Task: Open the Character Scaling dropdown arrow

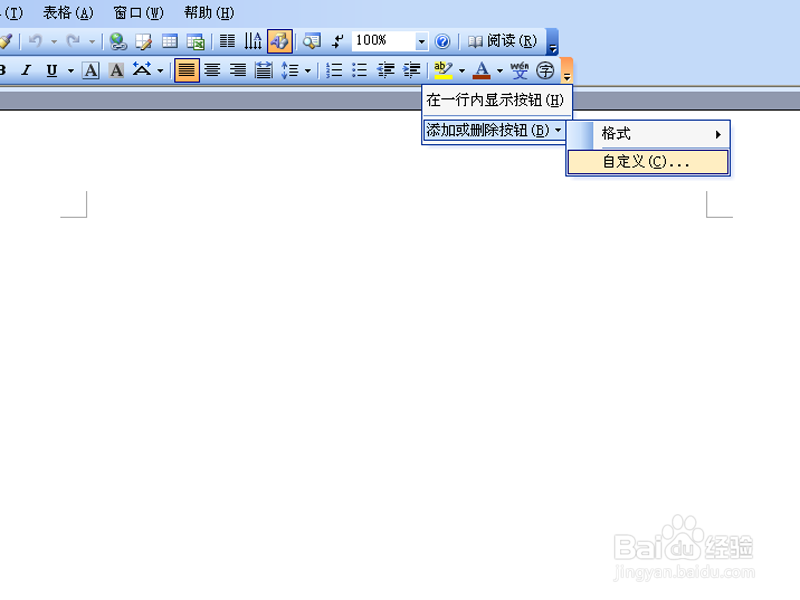Action: (x=160, y=70)
